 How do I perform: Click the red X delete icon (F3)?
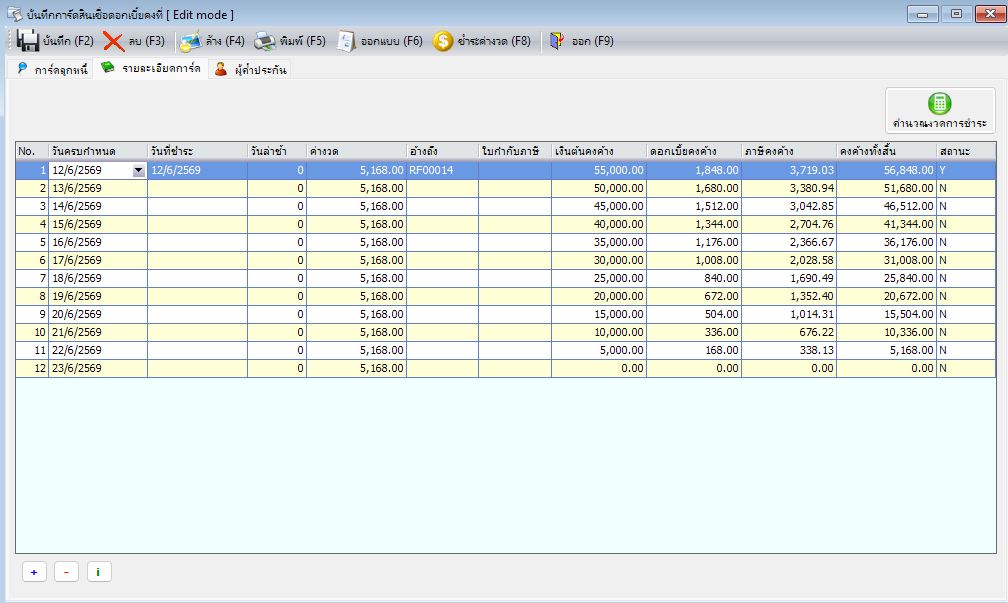113,42
